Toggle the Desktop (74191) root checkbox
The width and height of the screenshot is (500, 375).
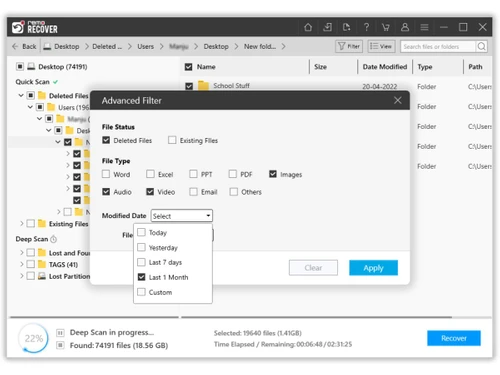[20, 67]
